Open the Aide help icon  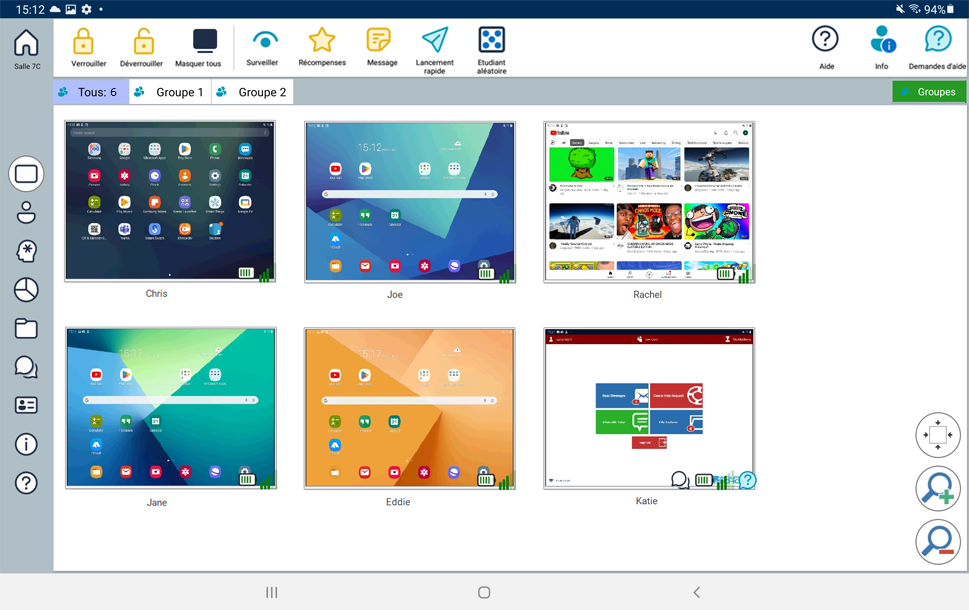click(x=825, y=39)
